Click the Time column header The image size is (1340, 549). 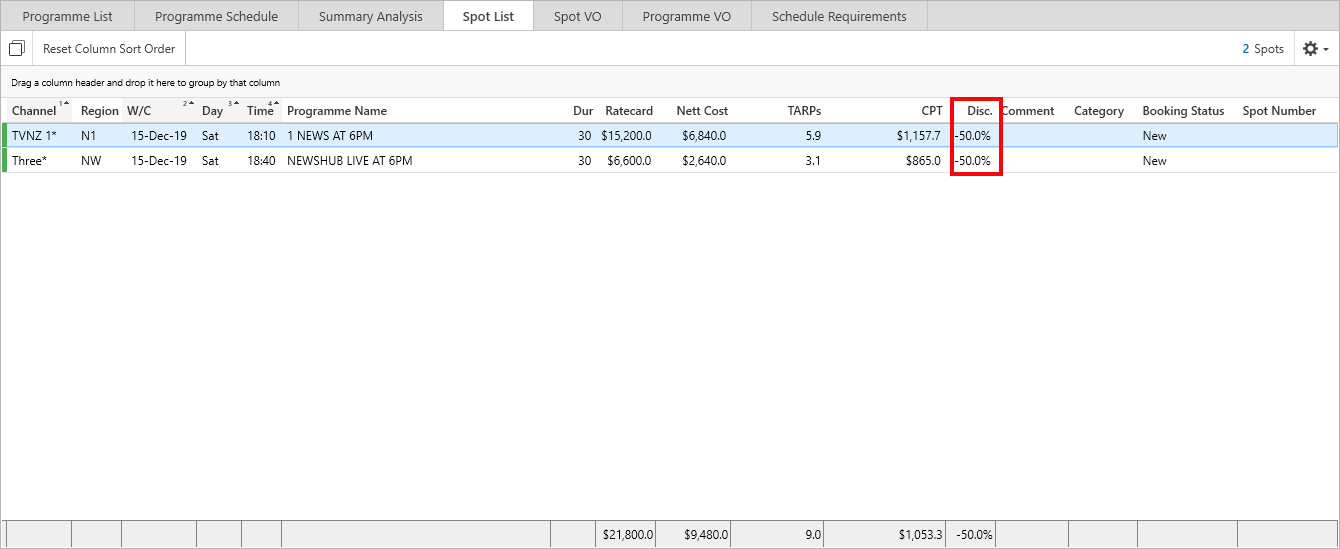(x=262, y=111)
